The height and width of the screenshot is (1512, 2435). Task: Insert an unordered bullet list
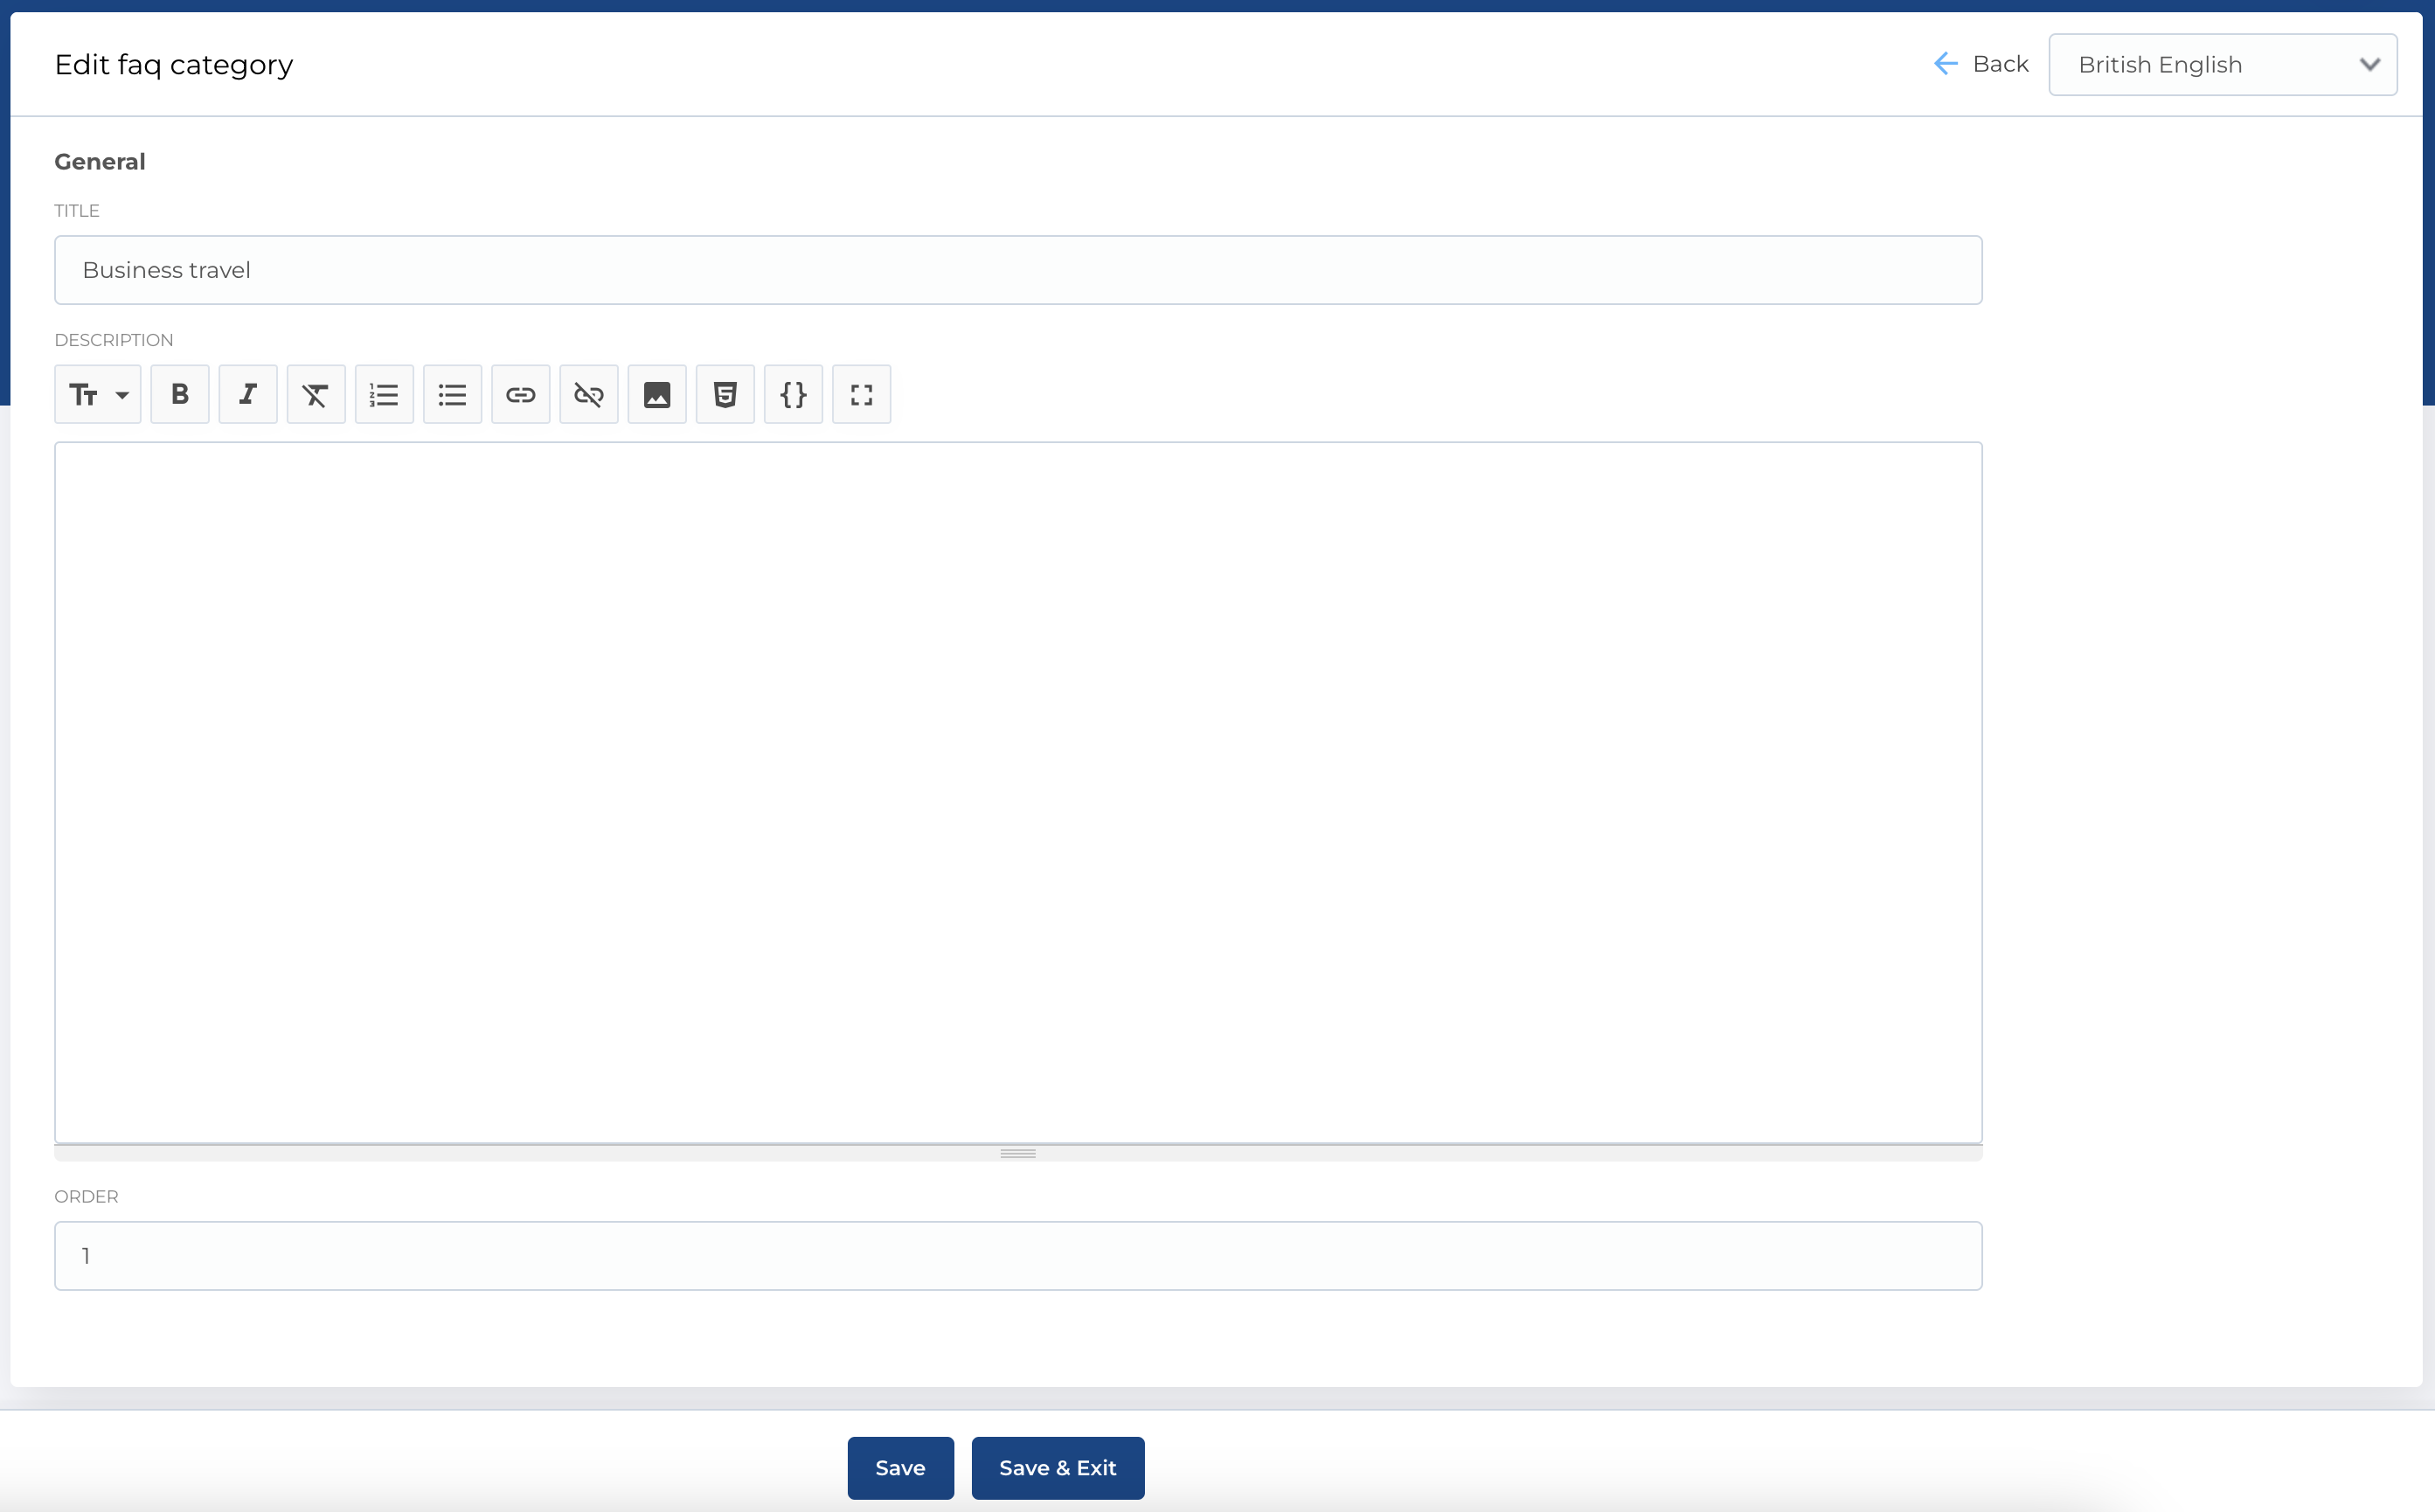coord(452,394)
